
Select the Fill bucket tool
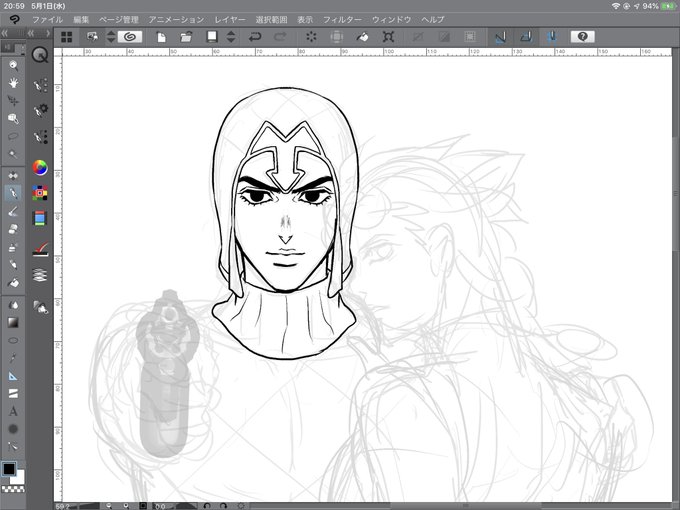(x=13, y=283)
